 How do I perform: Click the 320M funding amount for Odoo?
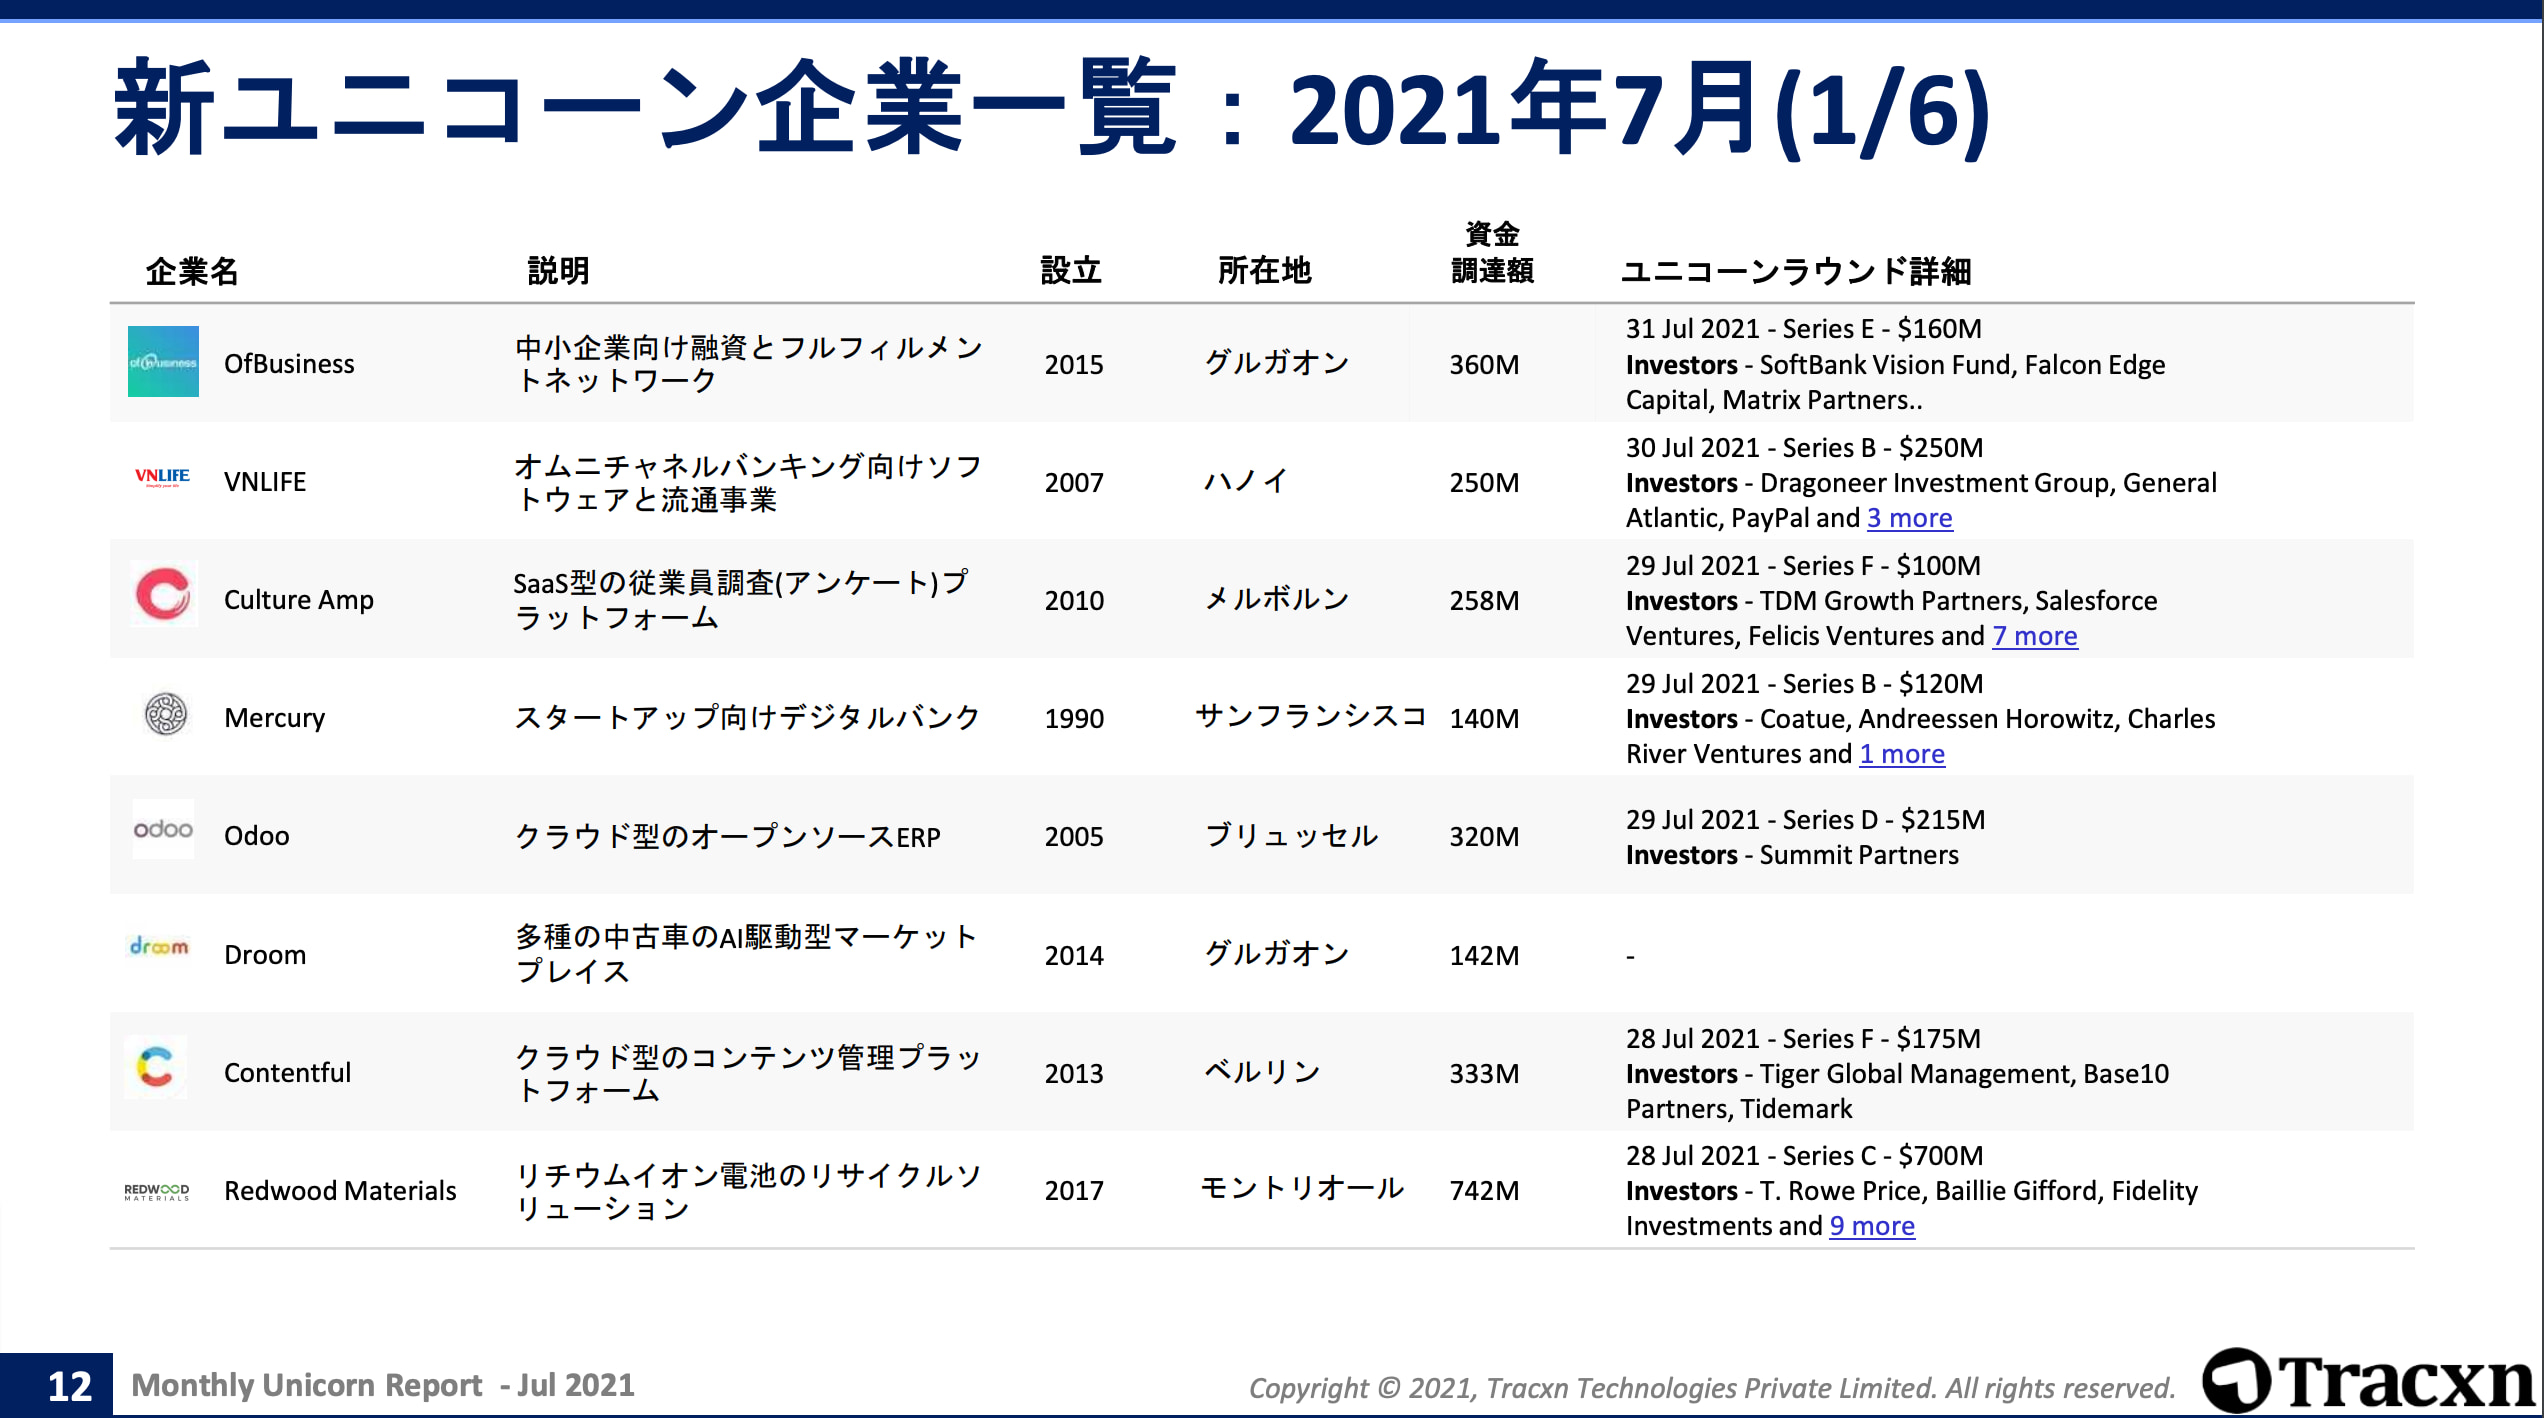(x=1484, y=836)
